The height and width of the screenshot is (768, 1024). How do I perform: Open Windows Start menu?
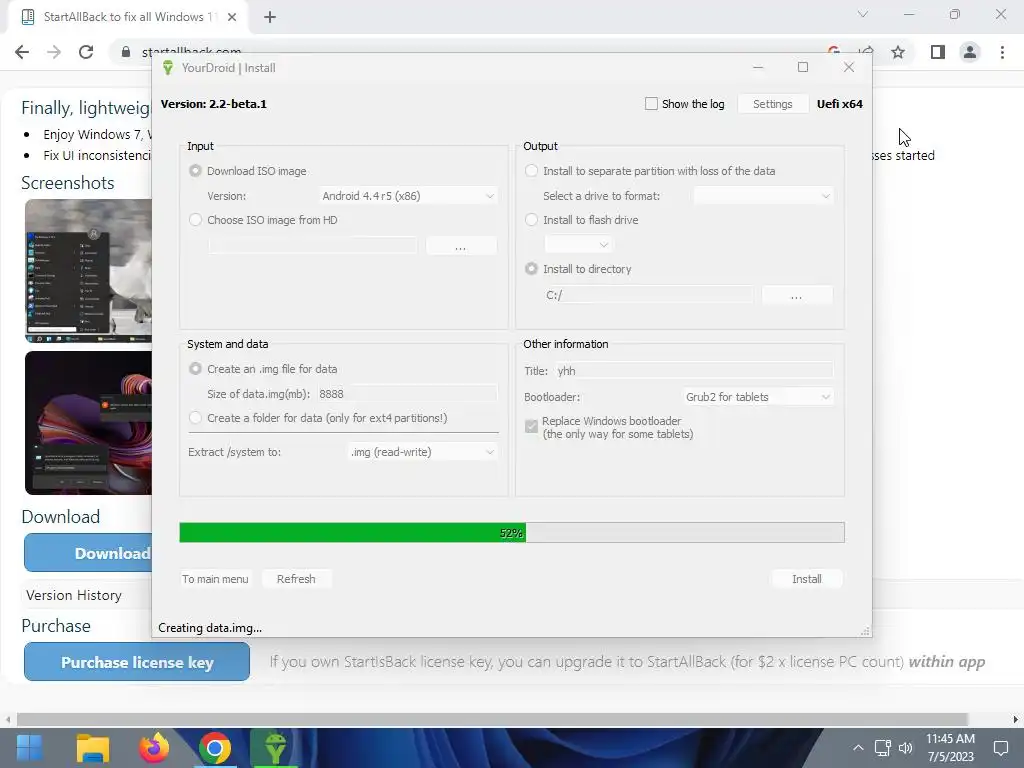(x=29, y=748)
